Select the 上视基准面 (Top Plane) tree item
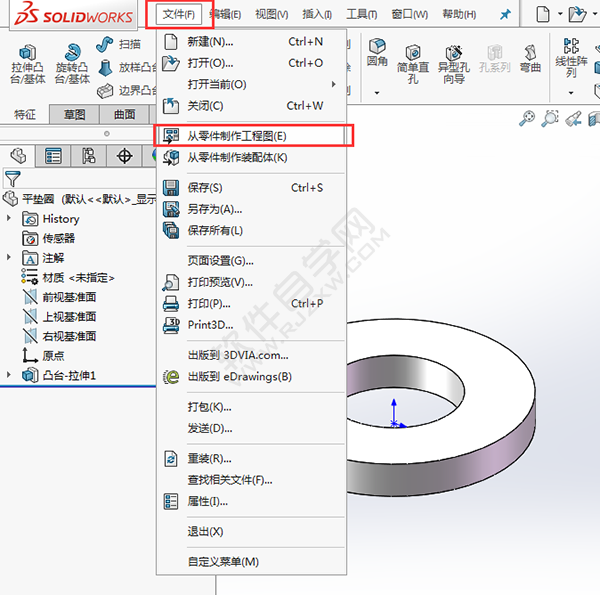600x595 pixels. (x=59, y=316)
